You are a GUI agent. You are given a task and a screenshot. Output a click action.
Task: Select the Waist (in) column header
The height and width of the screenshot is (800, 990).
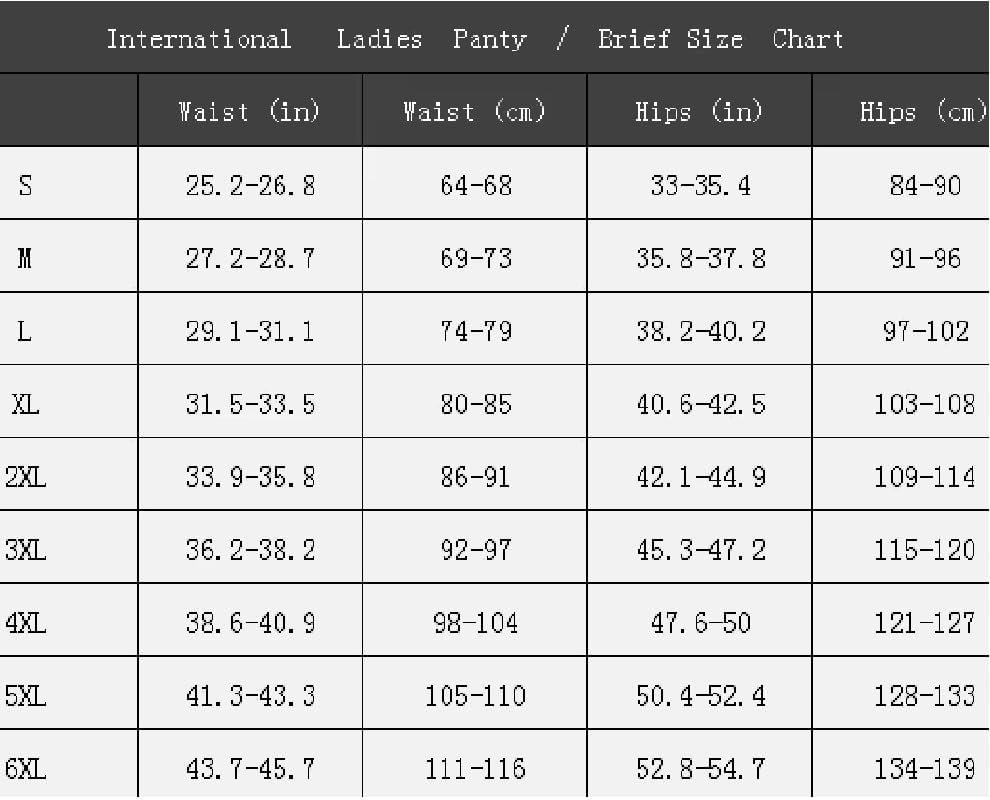tap(249, 111)
